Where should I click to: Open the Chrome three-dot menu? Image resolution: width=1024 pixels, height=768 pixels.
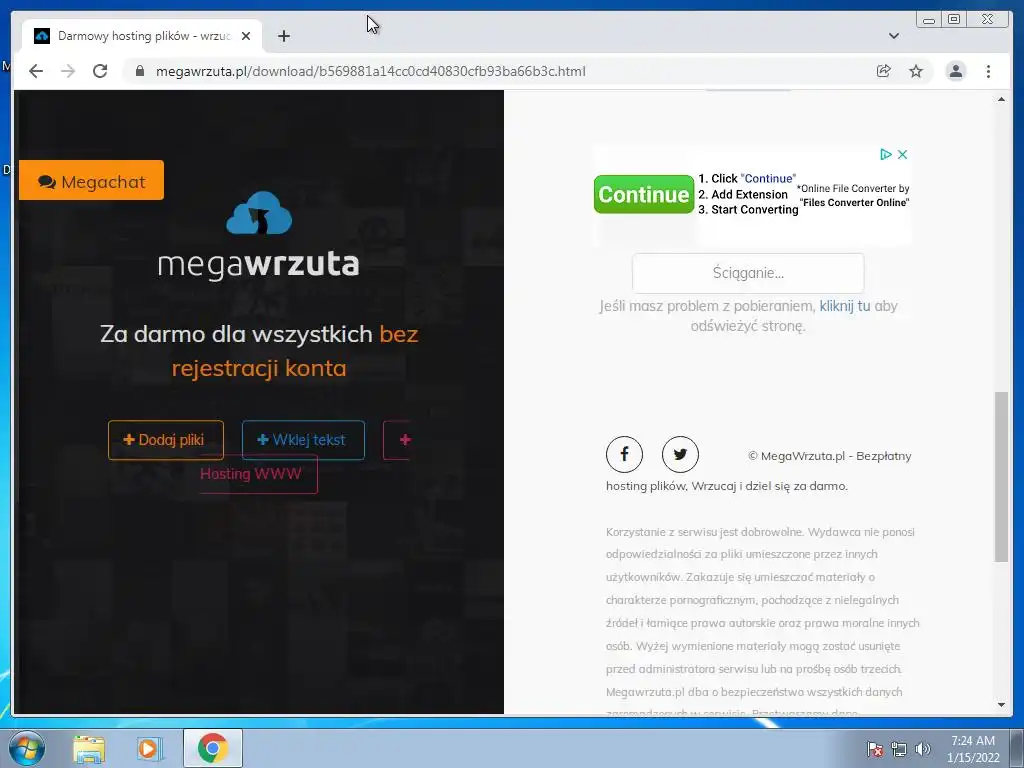coord(988,71)
